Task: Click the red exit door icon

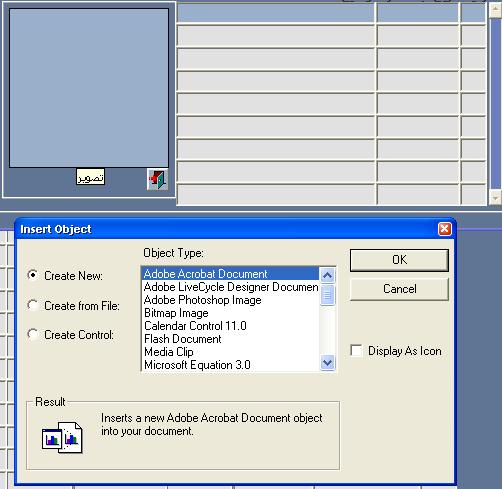Action: click(157, 179)
